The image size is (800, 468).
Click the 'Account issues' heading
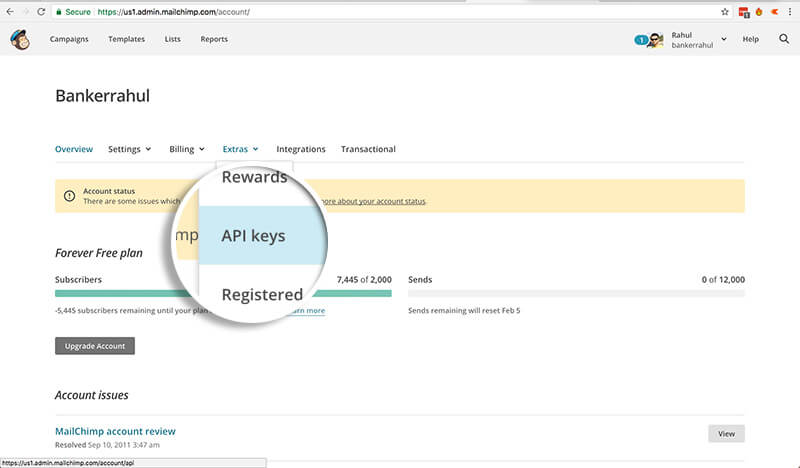coord(92,395)
